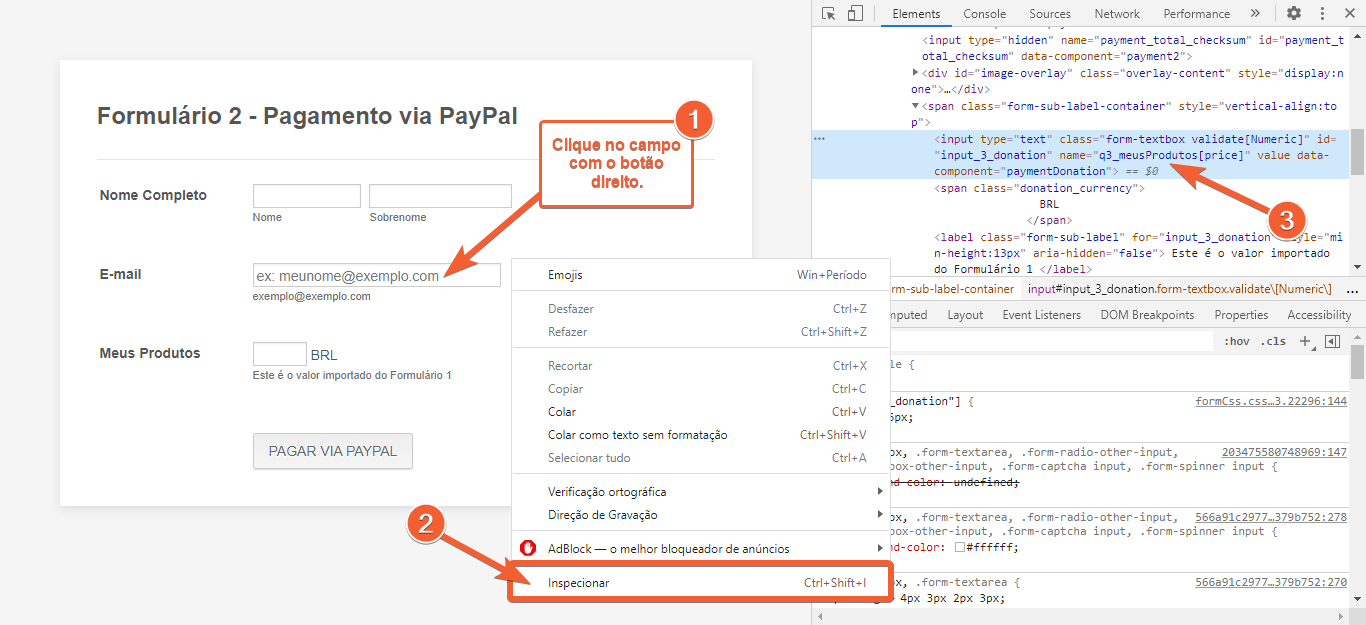Activate the inspect element picker icon
This screenshot has height=625, width=1366.
(828, 14)
